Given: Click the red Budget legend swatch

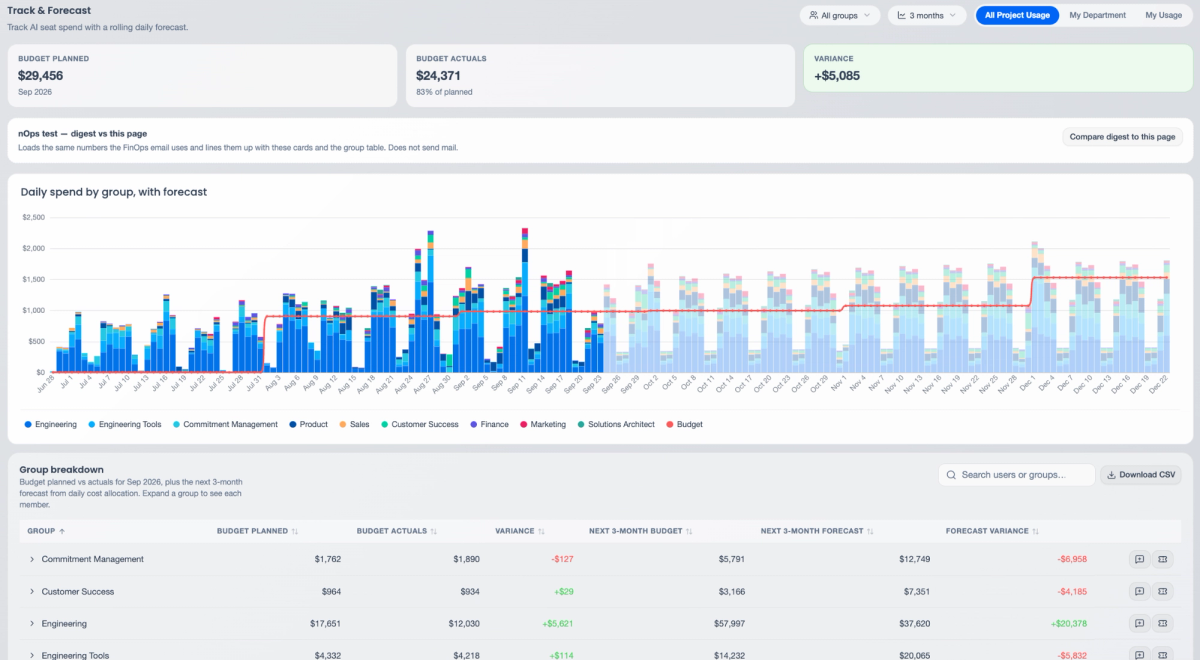Looking at the screenshot, I should (x=669, y=424).
